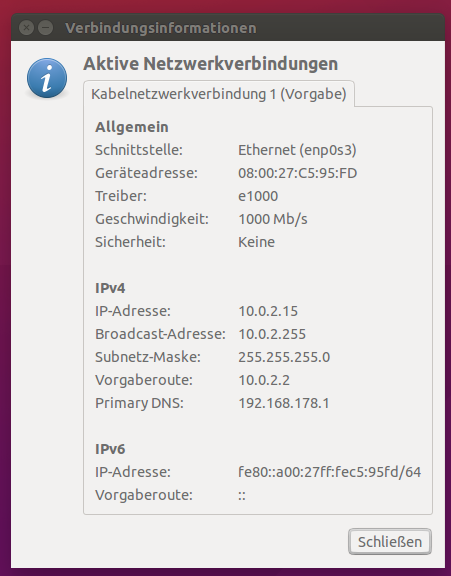Click the Verbindungsinformationen title bar text
This screenshot has height=576, width=451.
(x=161, y=28)
